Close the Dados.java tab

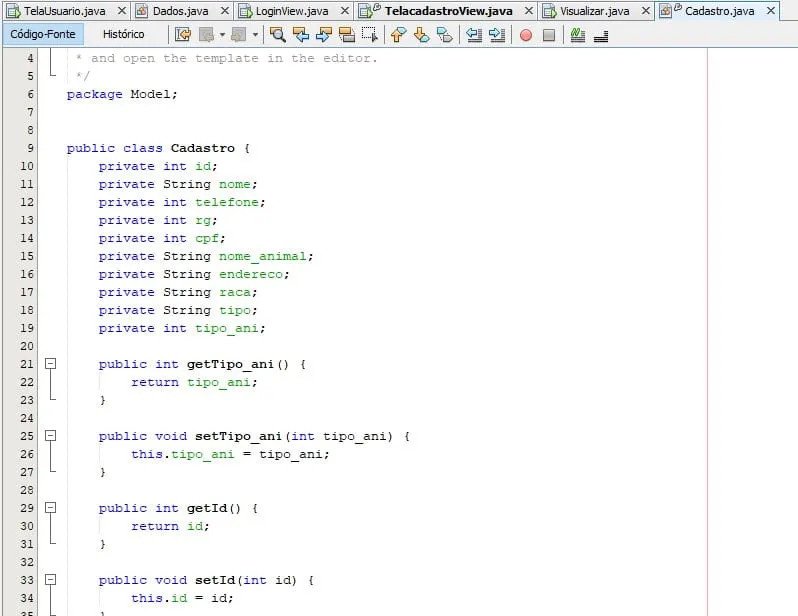(x=225, y=11)
